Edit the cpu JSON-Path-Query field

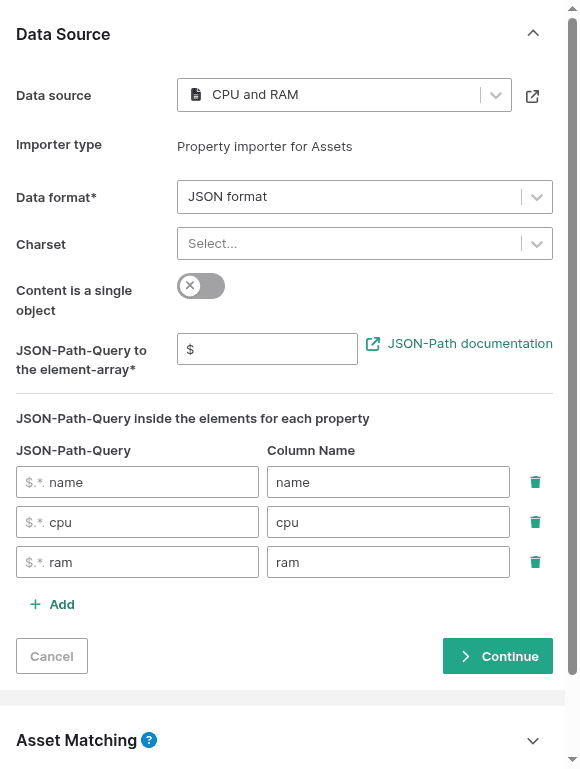pyautogui.click(x=137, y=522)
